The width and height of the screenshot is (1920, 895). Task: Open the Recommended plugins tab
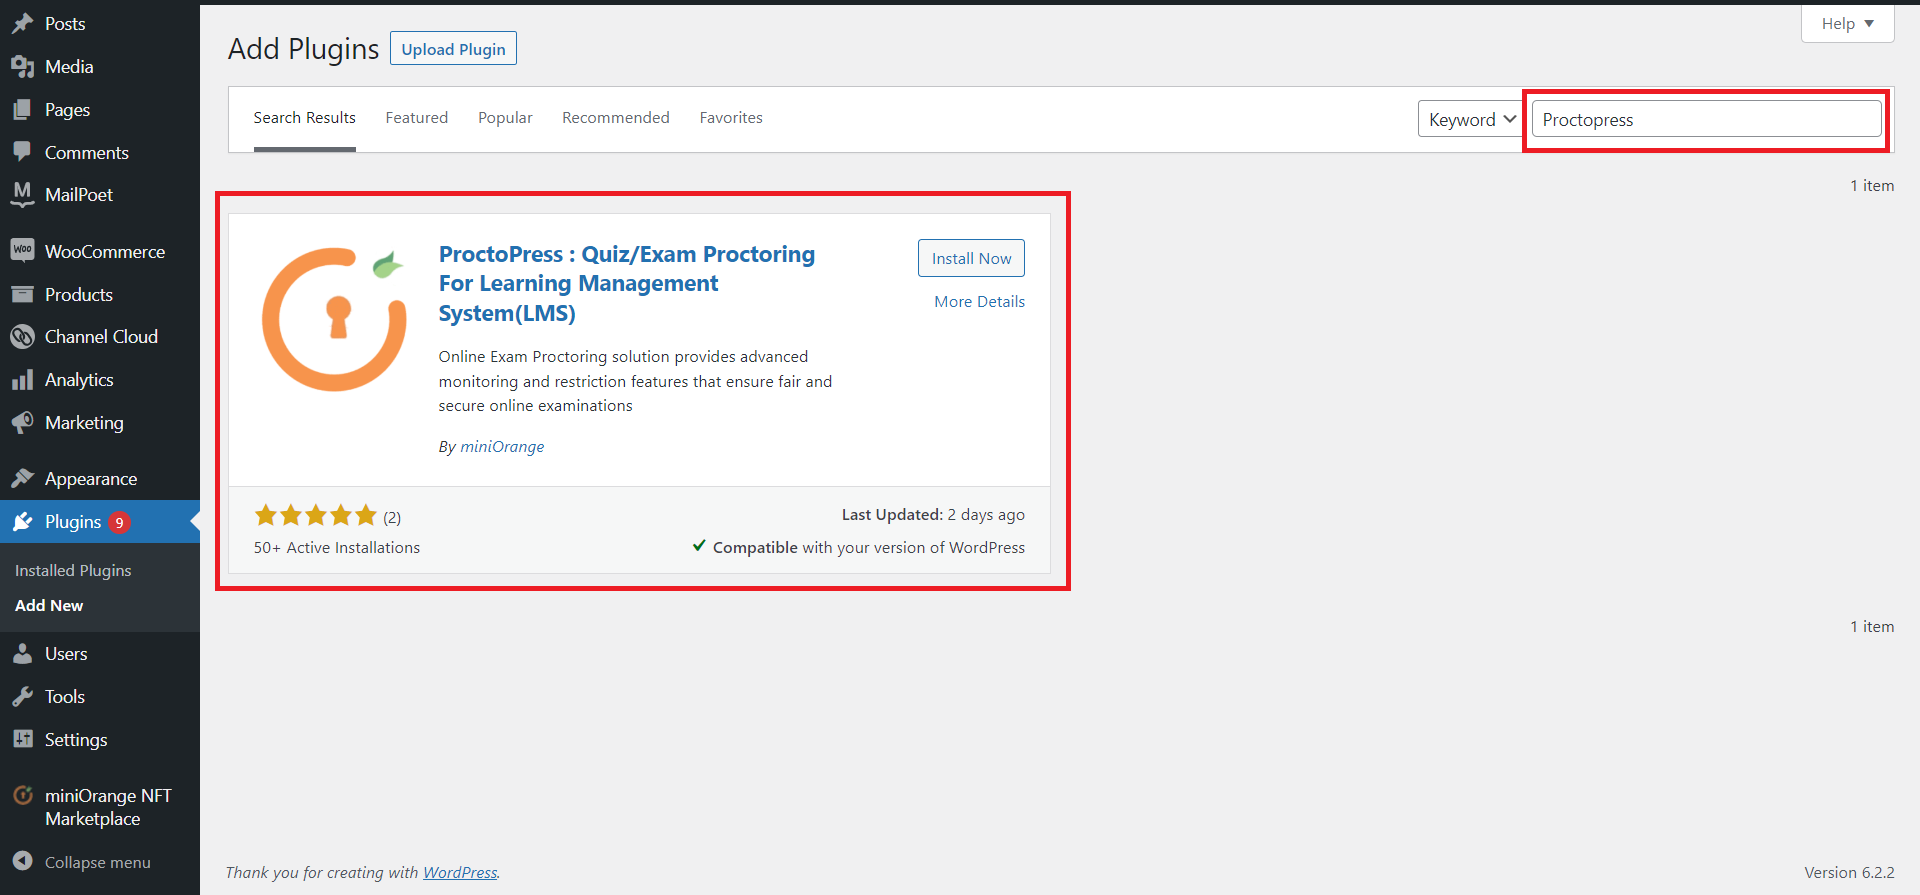point(616,118)
